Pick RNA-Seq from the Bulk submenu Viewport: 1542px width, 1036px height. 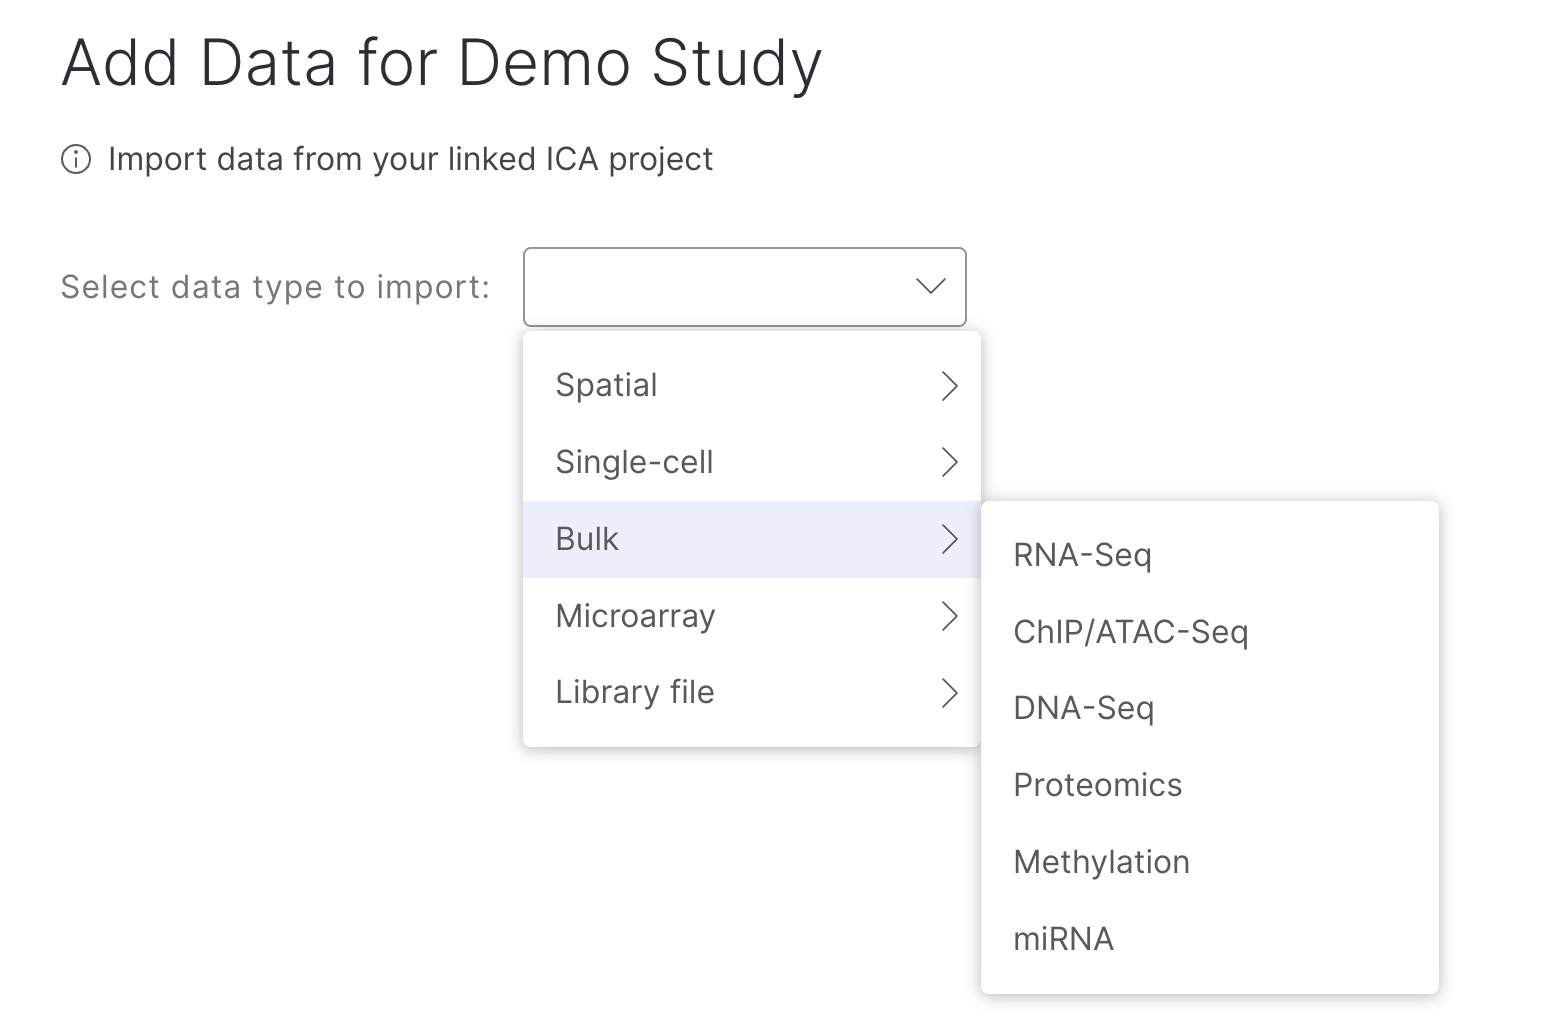tap(1082, 556)
